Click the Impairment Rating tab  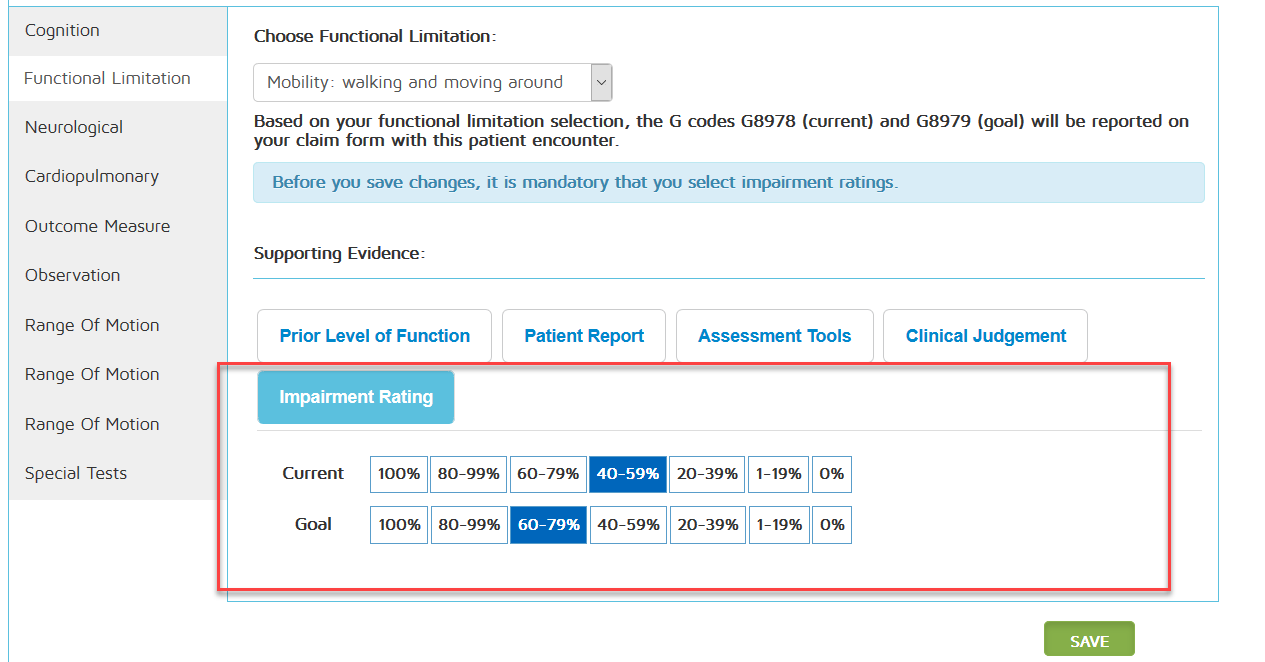click(x=356, y=397)
